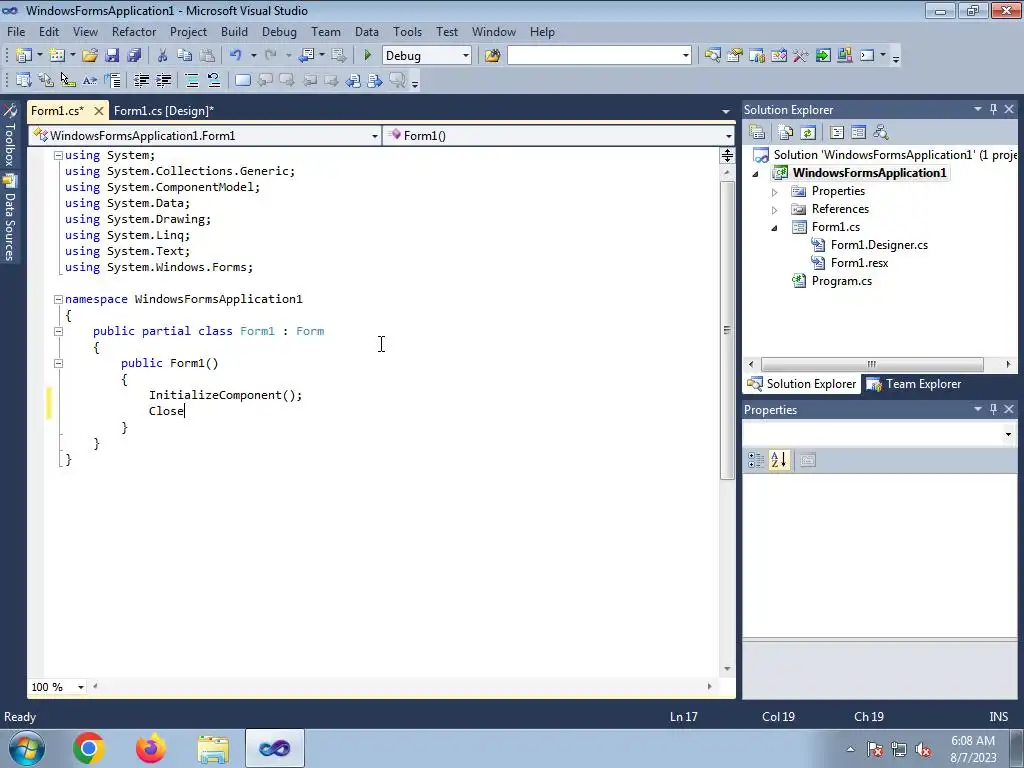Click View Code icon in Solution Explorer

tap(837, 133)
